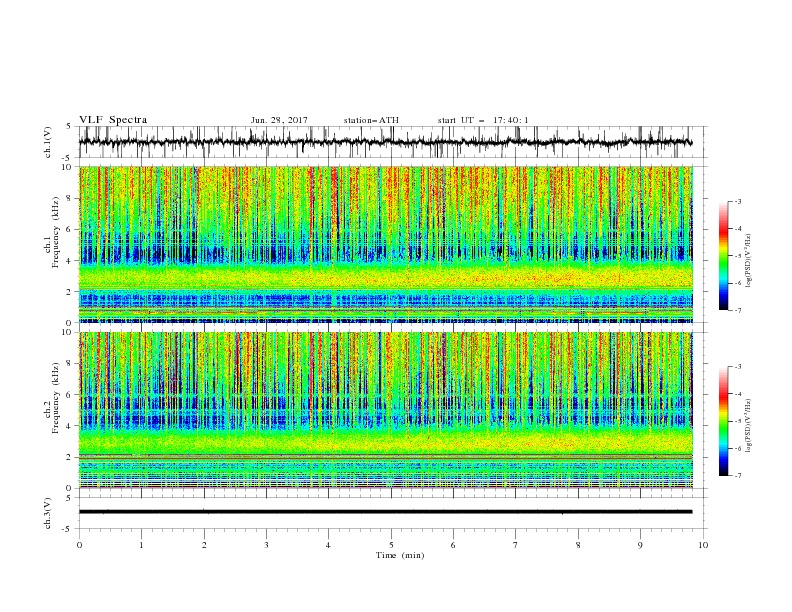Click the "8" kHz tick on ch.1 frequency axis

click(x=70, y=198)
